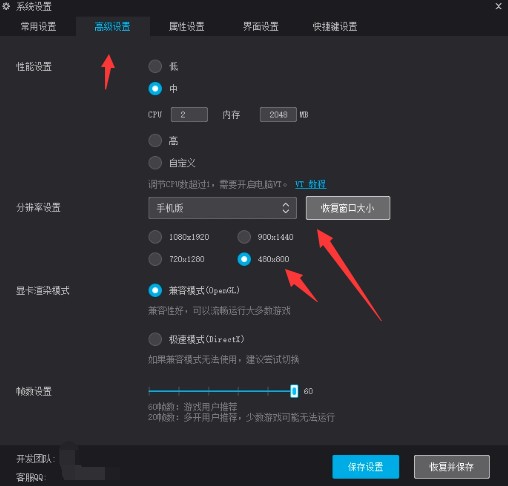Expand the 手机版 resolution dropdown
The height and width of the screenshot is (486, 508).
222,208
